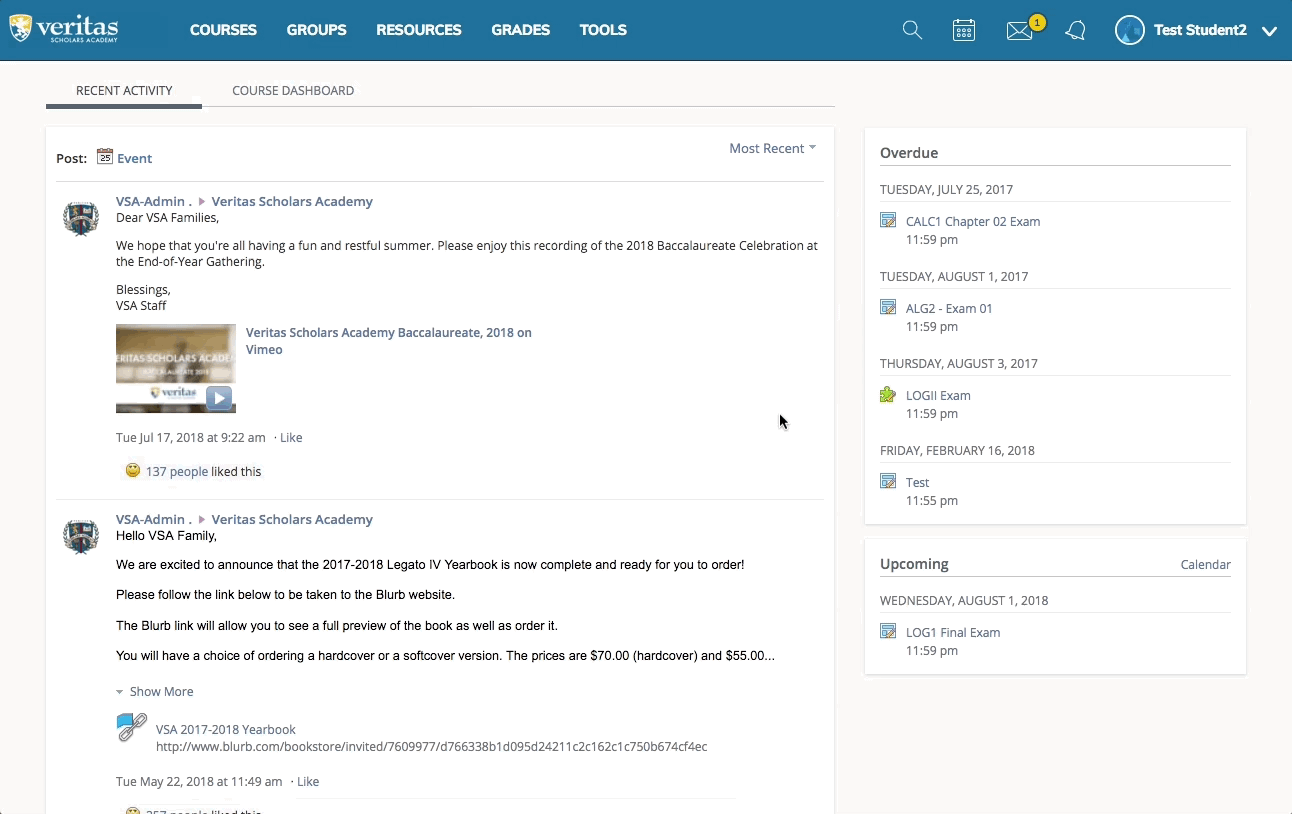Like the May 22, 2018 Yearbook post
This screenshot has height=814, width=1292.
click(308, 781)
